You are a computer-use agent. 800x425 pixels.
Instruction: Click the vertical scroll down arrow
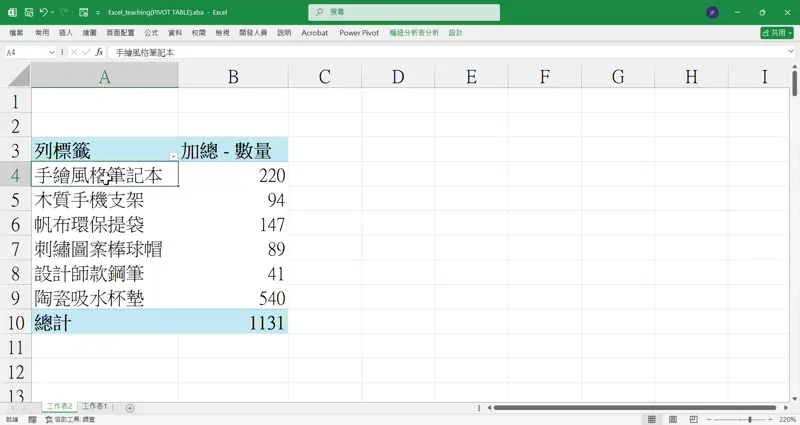pyautogui.click(x=795, y=399)
